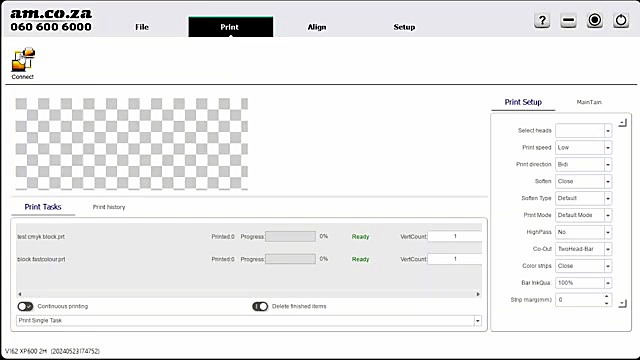Click the Connect printer icon

point(23,63)
